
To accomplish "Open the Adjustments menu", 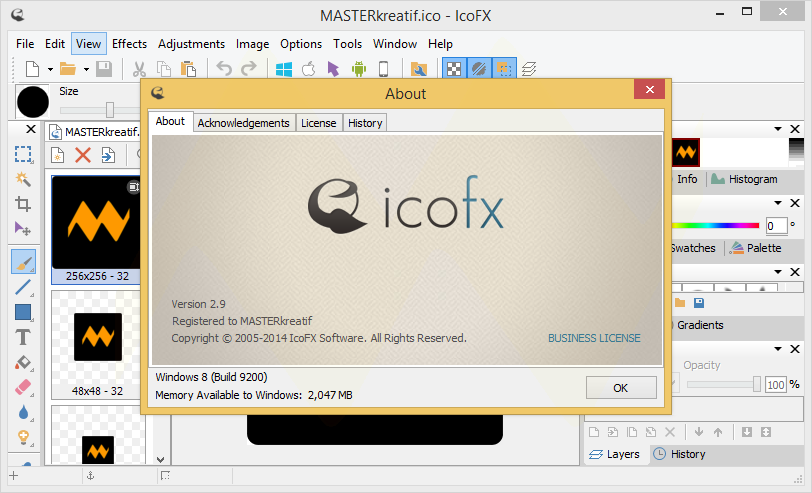I will (x=191, y=44).
